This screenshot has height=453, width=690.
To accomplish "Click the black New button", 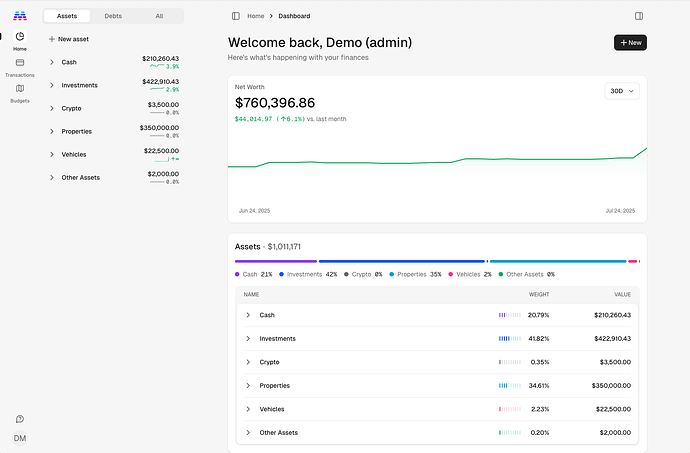I will 630,43.
